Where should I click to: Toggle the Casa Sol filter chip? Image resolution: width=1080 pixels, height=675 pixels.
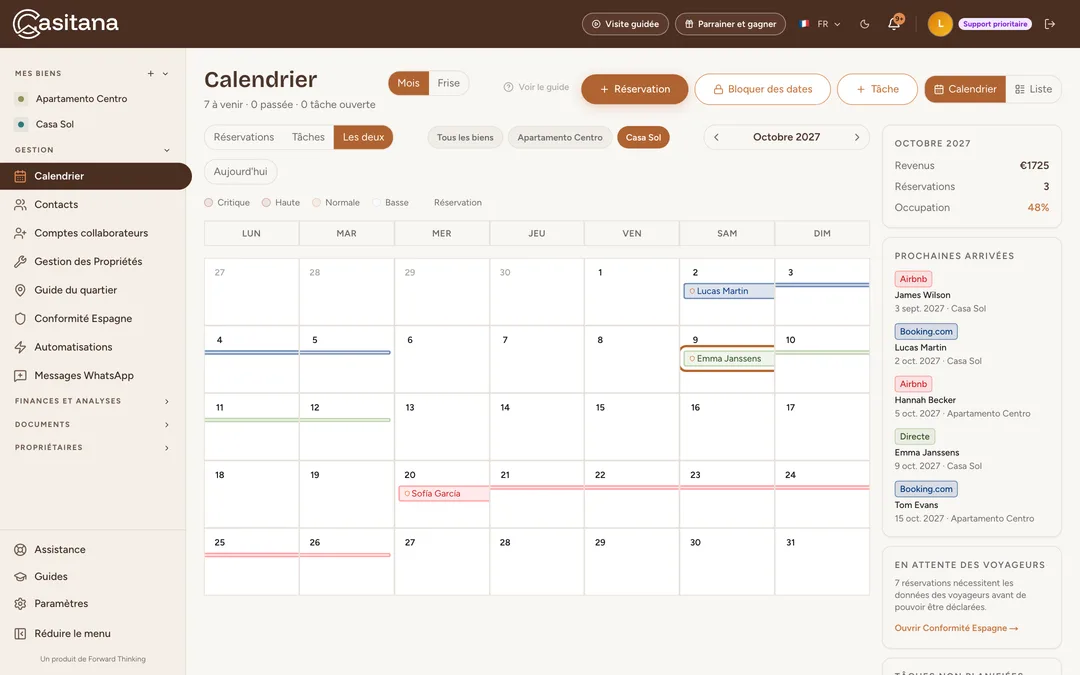(643, 137)
